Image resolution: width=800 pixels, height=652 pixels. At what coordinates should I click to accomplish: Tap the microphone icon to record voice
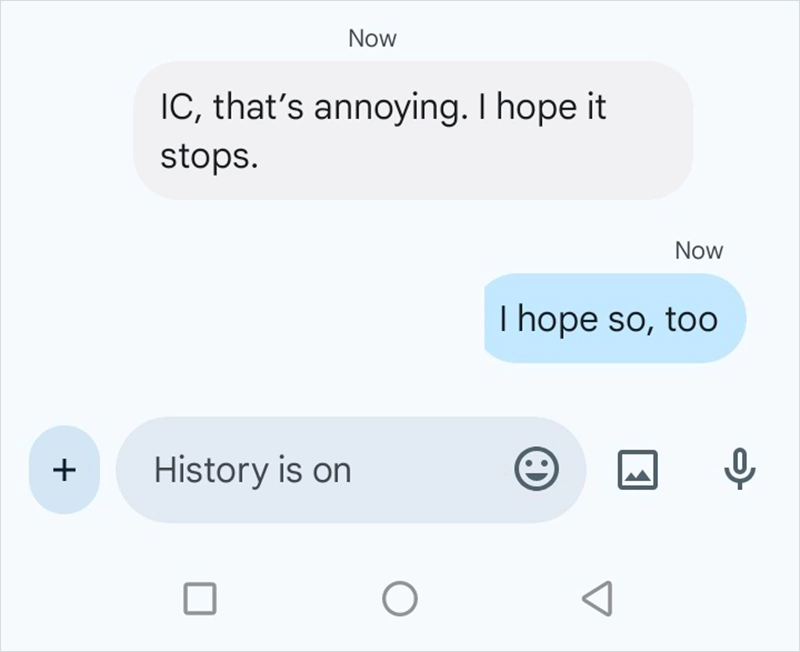[x=738, y=470]
